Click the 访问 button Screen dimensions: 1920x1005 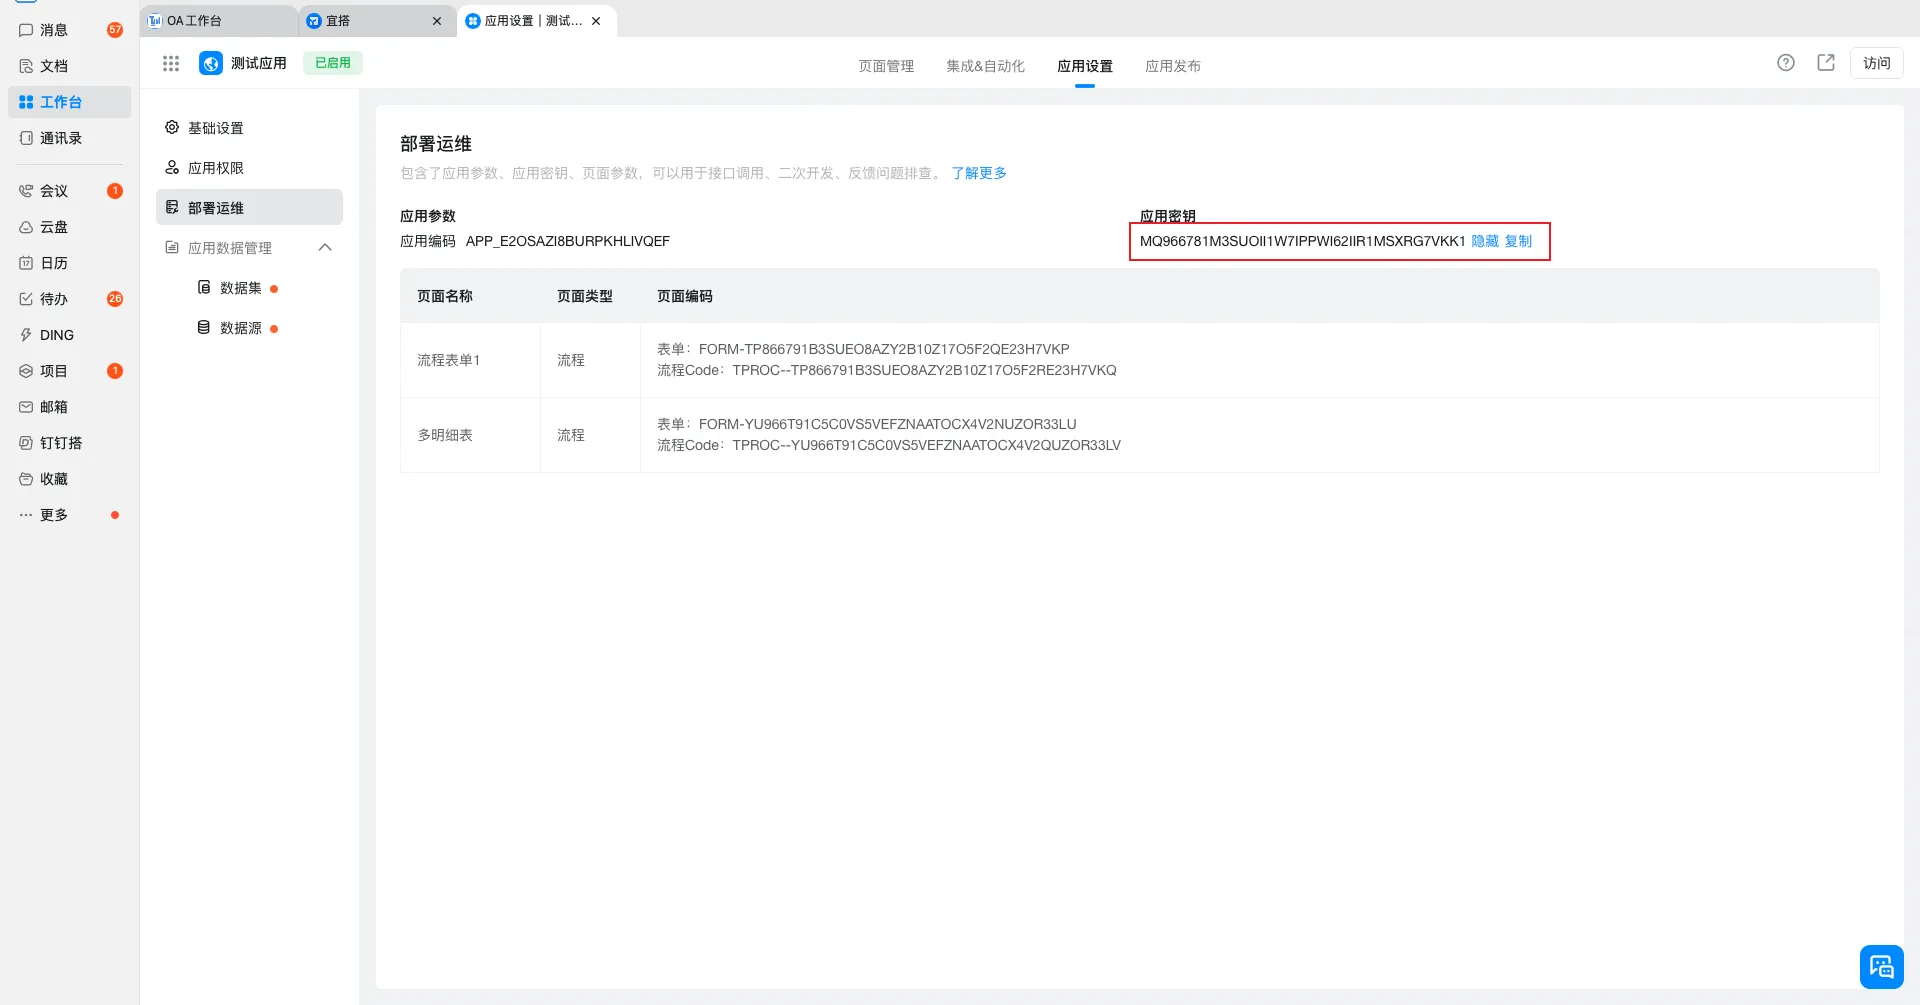1876,63
